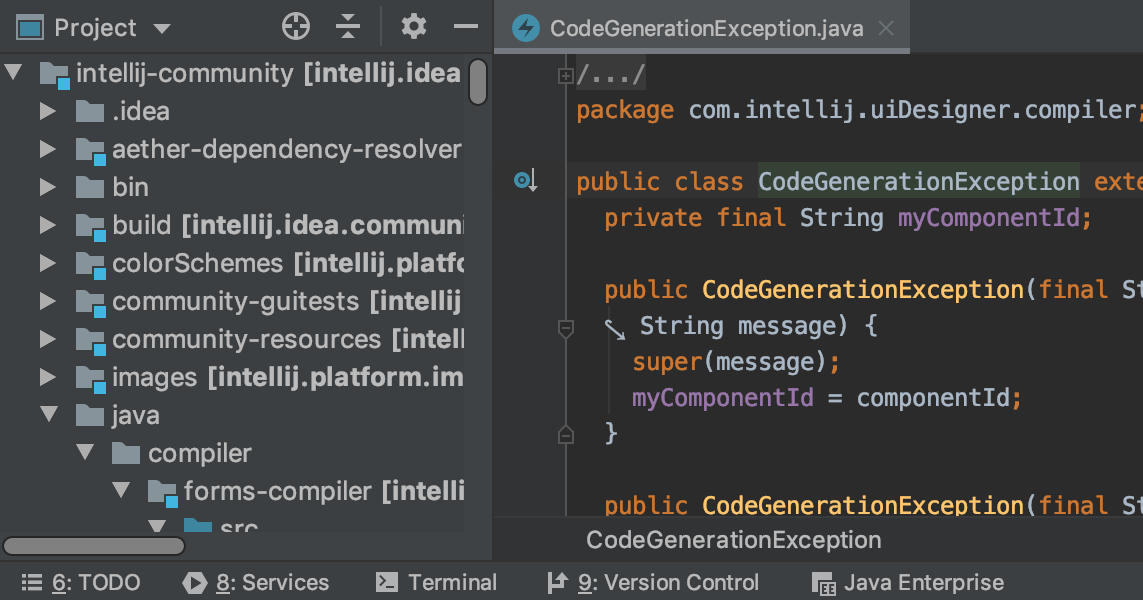Click the compiler folder icon
Viewport: 1143px width, 600px height.
pos(126,453)
